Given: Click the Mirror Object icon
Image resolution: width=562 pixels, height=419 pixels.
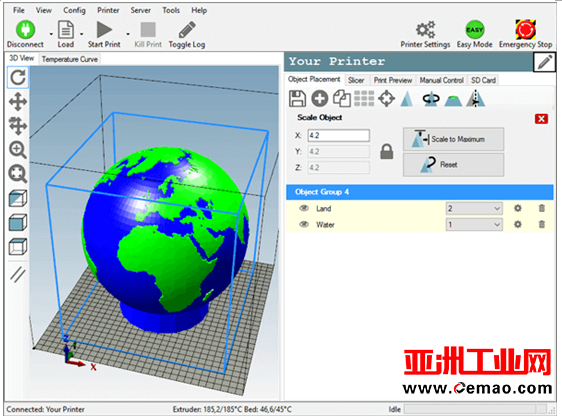Looking at the screenshot, I should pyautogui.click(x=475, y=98).
